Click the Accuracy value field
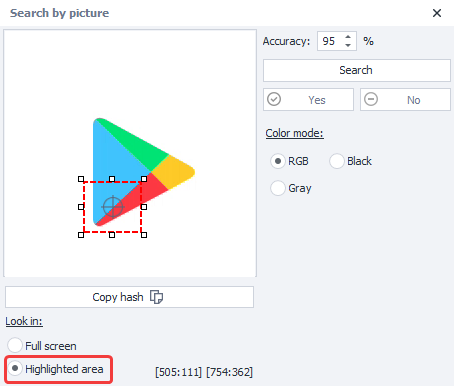 click(330, 41)
